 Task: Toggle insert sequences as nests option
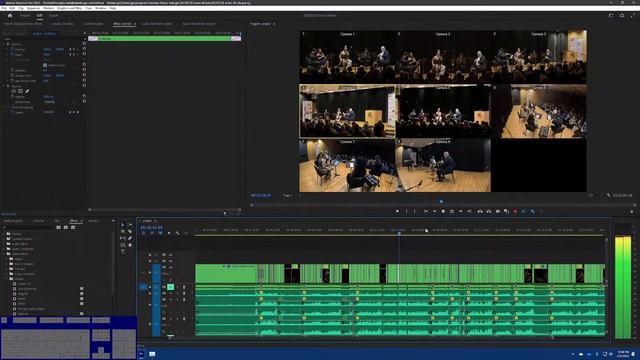(143, 233)
